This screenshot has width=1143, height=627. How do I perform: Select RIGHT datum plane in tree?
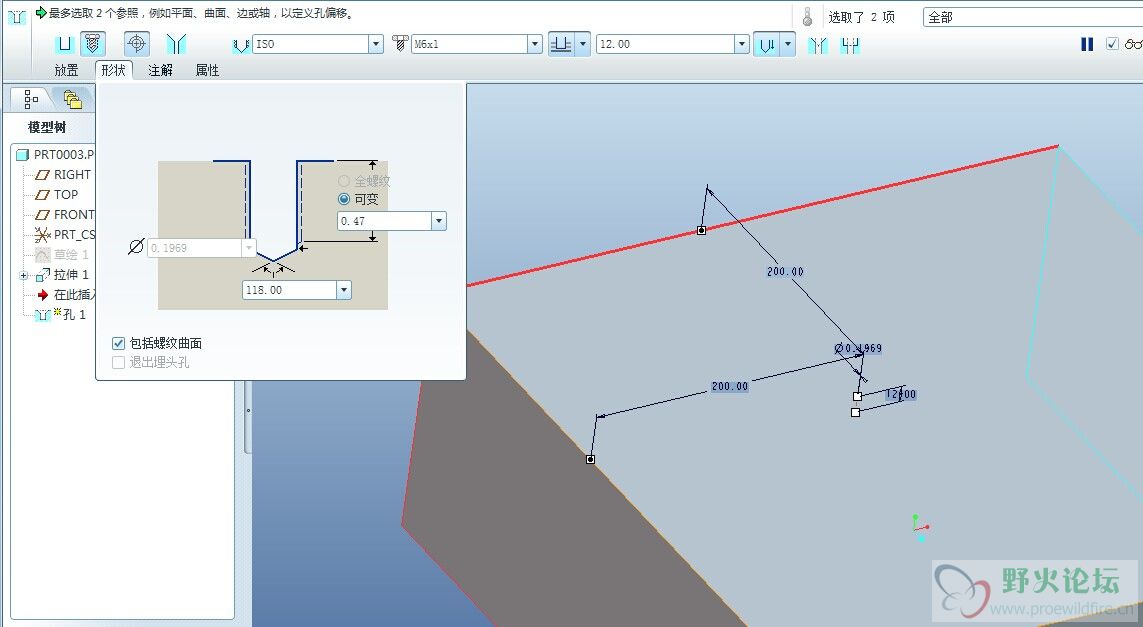[x=63, y=175]
